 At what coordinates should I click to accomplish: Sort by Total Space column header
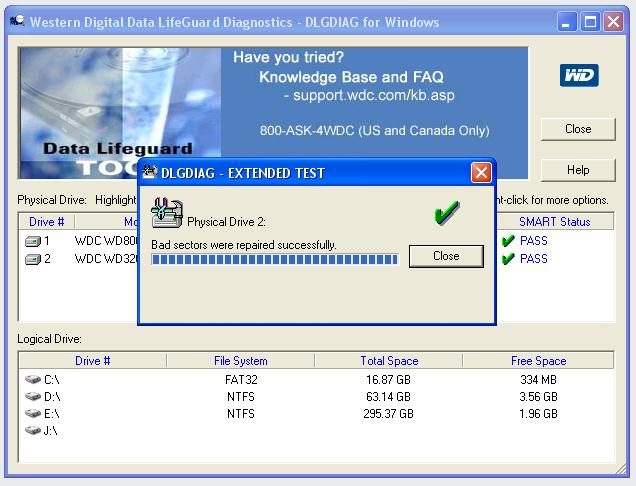[389, 361]
